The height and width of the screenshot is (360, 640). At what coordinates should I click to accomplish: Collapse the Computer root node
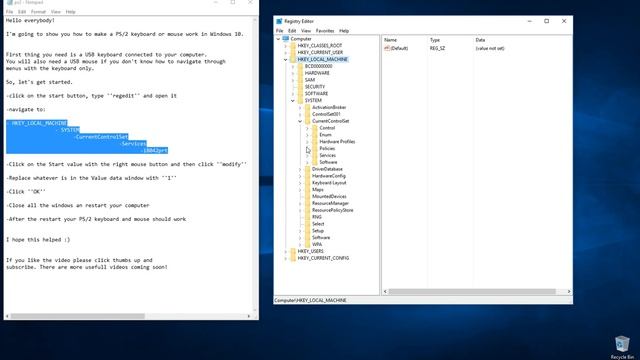click(x=278, y=39)
